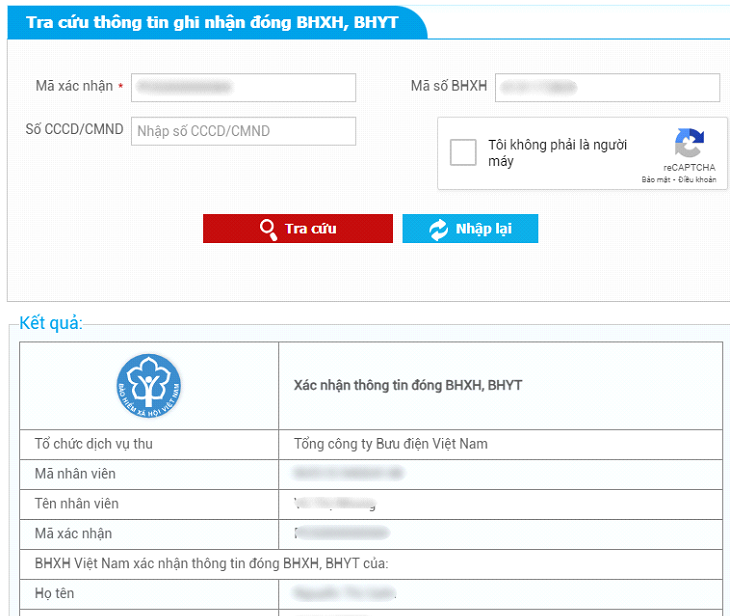Viewport: 730px width, 616px height.
Task: Click the Mã xác nhận table row label
Action: pyautogui.click(x=73, y=533)
